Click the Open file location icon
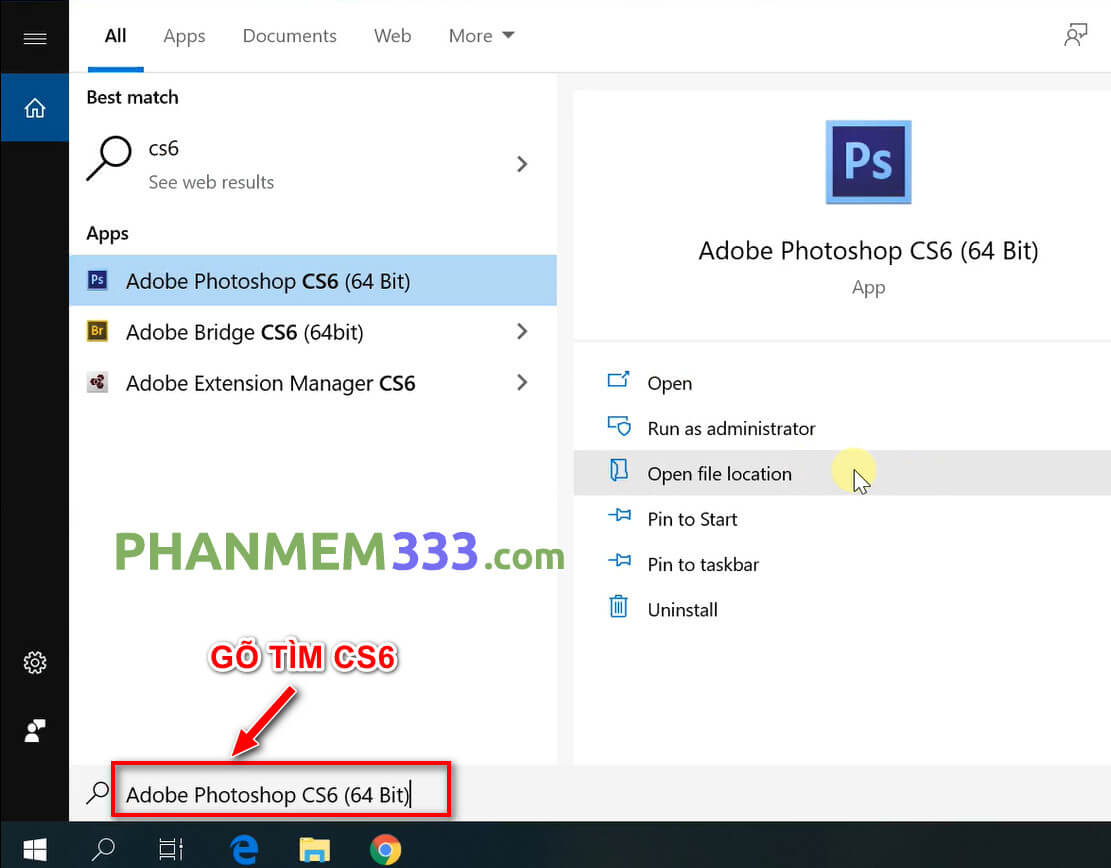Viewport: 1111px width, 868px height. 619,470
